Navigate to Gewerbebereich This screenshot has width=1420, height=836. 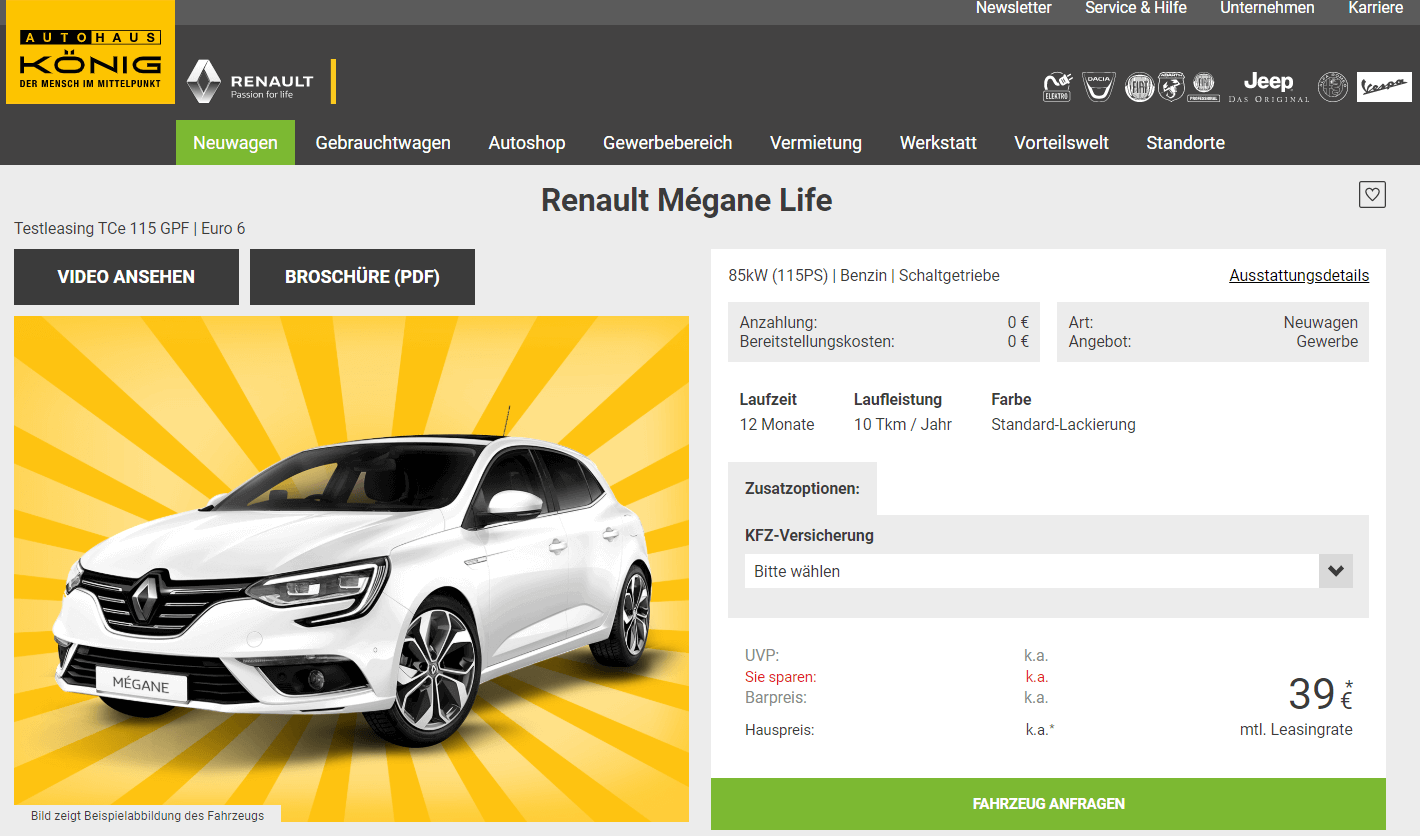point(667,143)
